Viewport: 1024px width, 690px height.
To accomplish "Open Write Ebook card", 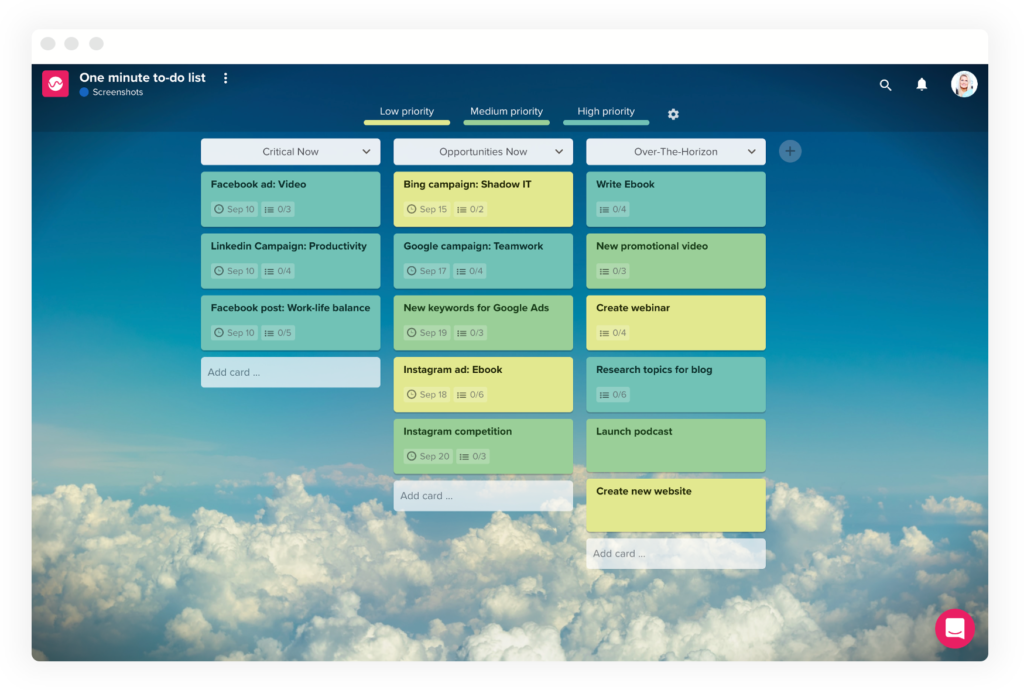I will [676, 199].
